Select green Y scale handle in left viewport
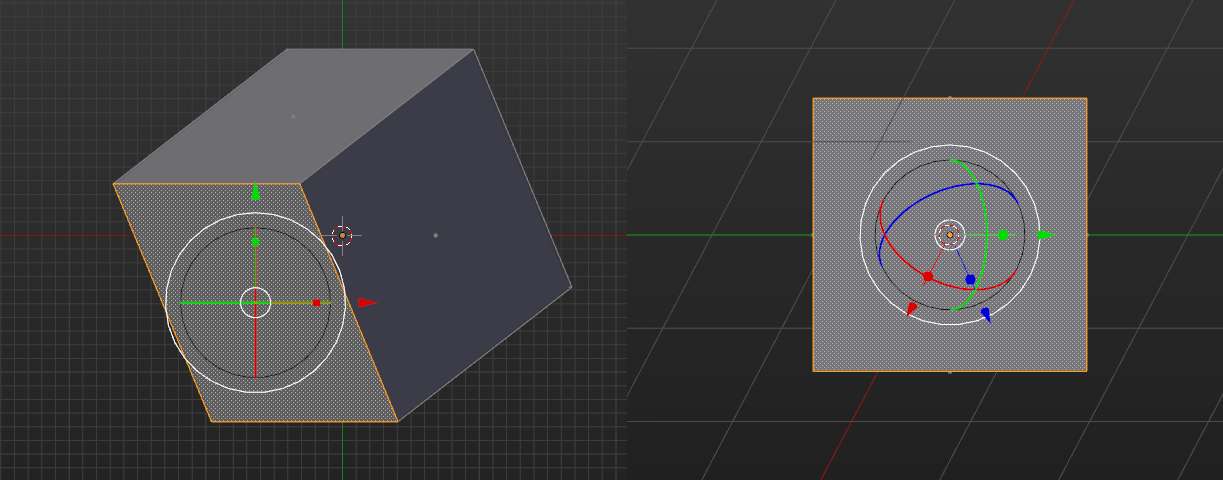The image size is (1223, 480). [255, 241]
